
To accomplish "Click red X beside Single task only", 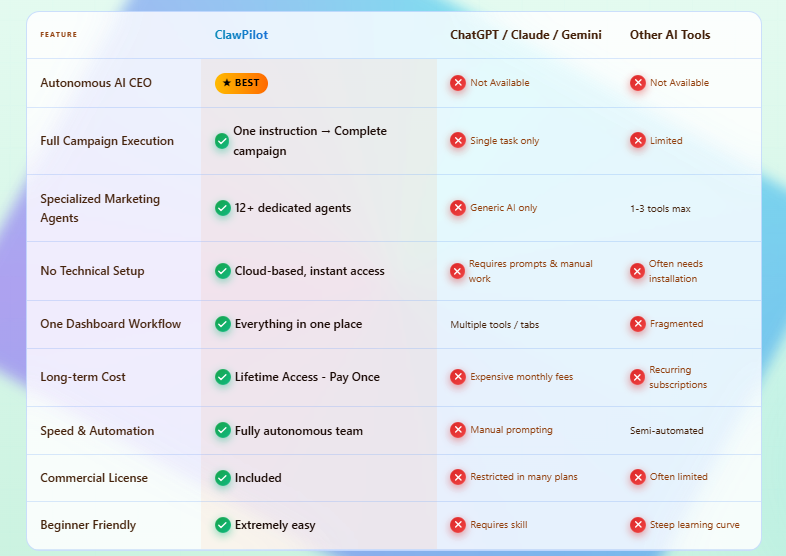I will (458, 140).
